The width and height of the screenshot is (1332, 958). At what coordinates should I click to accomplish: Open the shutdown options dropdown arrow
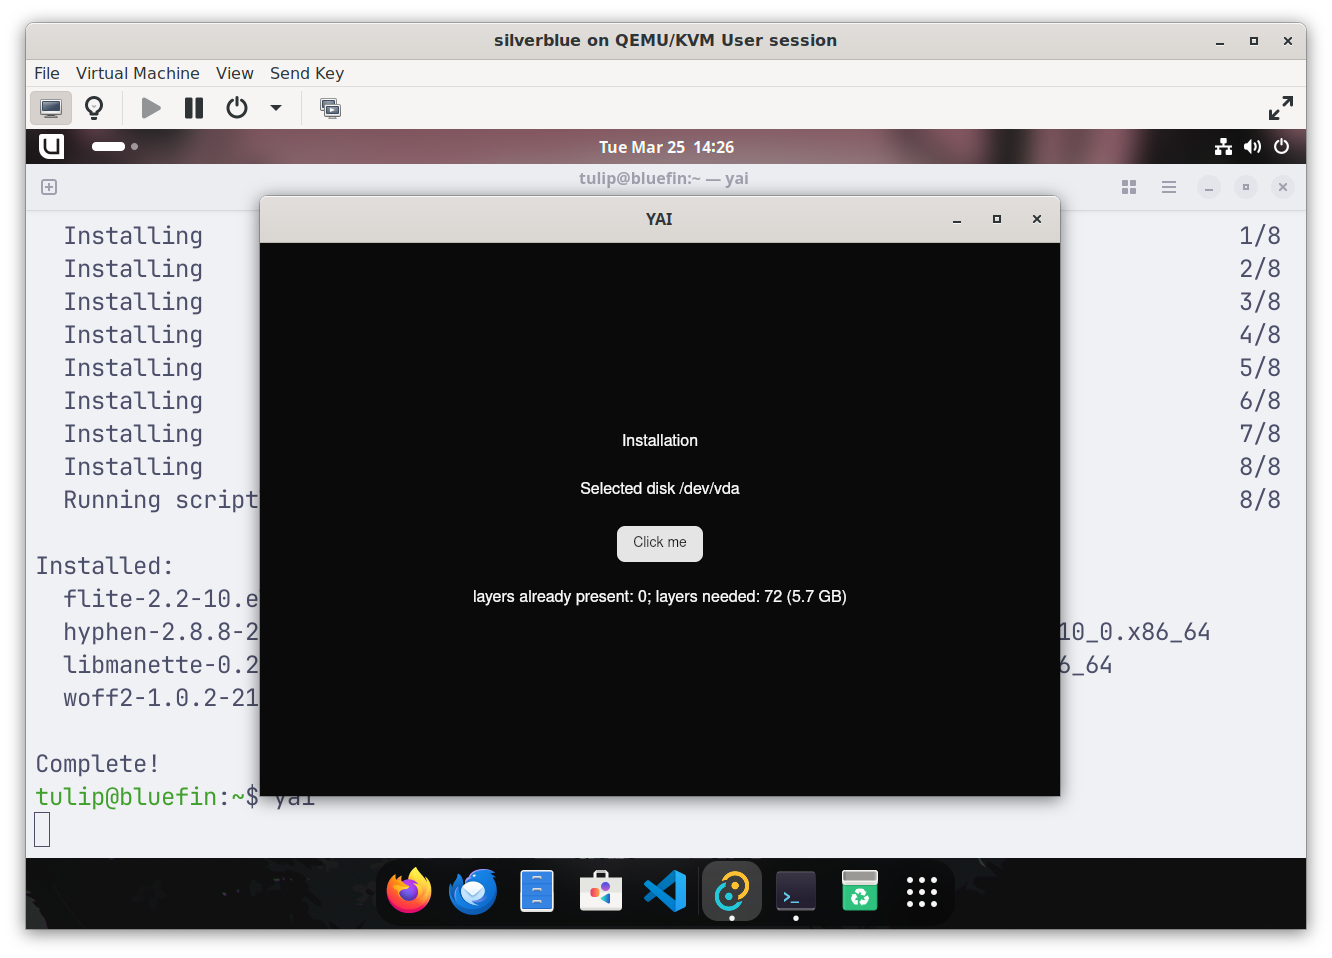click(276, 108)
